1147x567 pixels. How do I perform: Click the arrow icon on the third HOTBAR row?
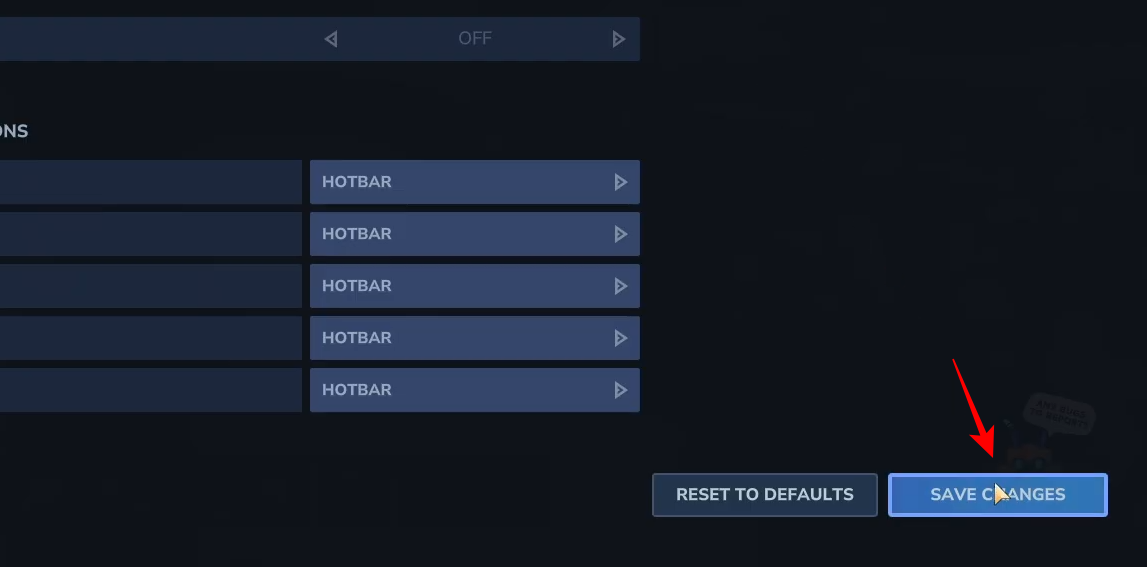pyautogui.click(x=620, y=286)
